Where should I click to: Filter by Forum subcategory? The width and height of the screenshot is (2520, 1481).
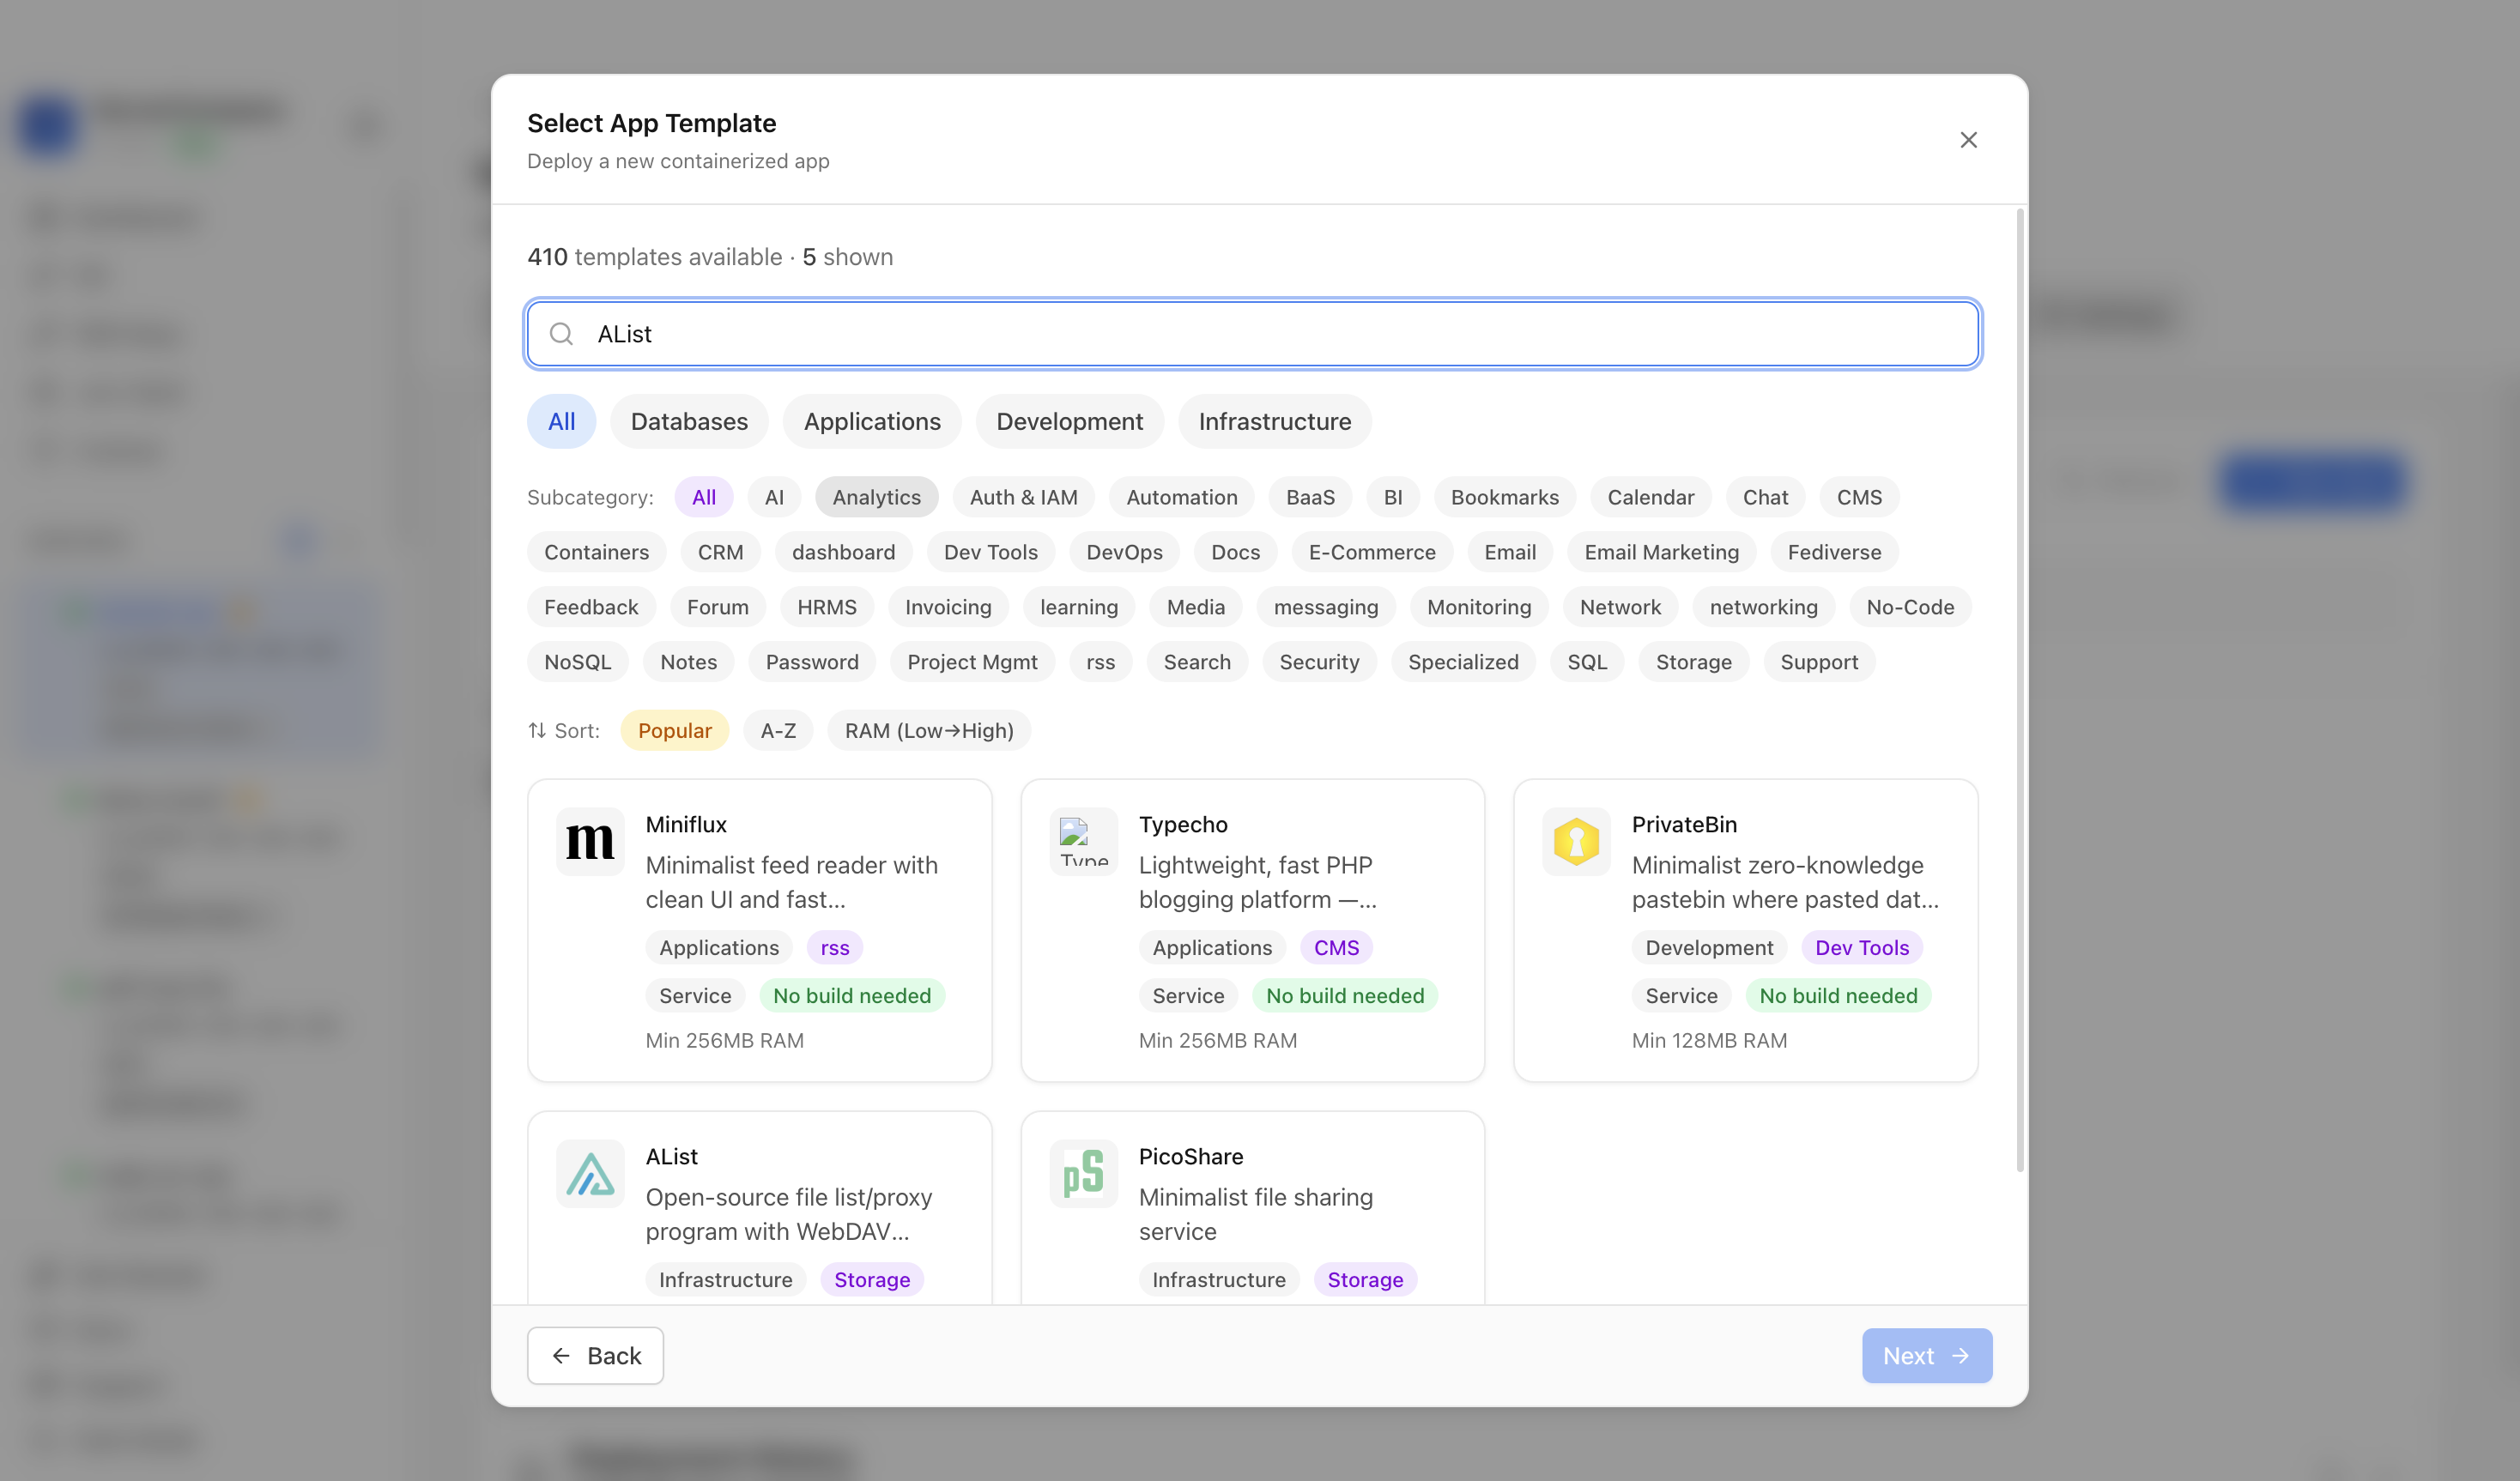point(717,607)
